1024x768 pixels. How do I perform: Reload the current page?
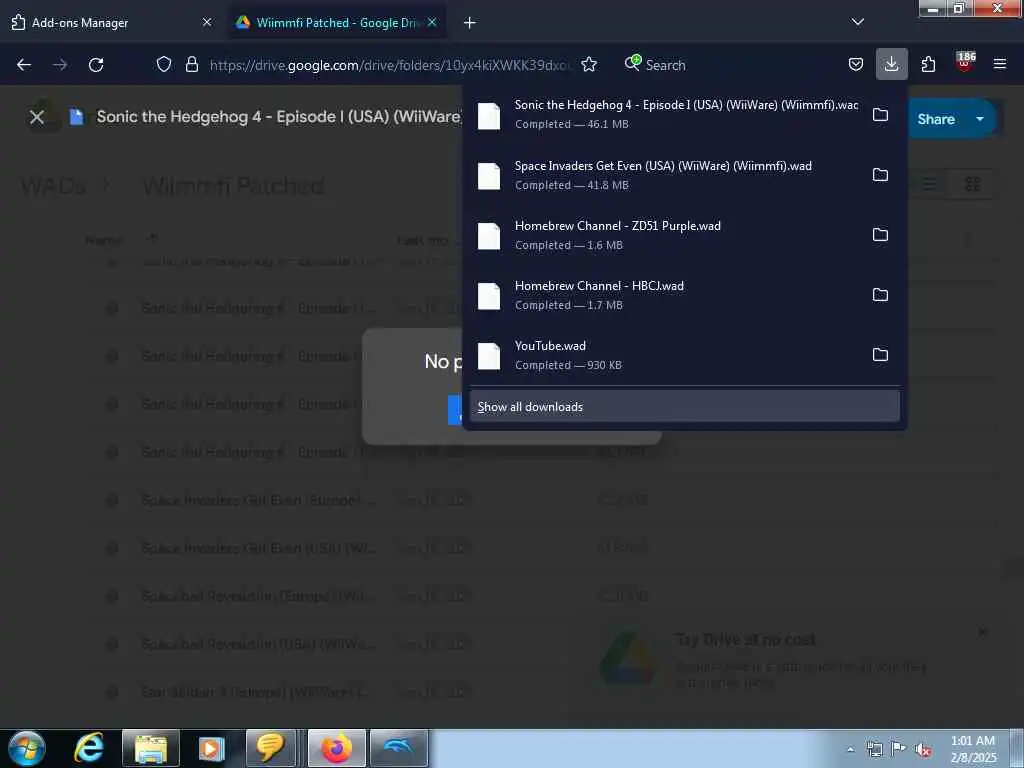click(96, 65)
